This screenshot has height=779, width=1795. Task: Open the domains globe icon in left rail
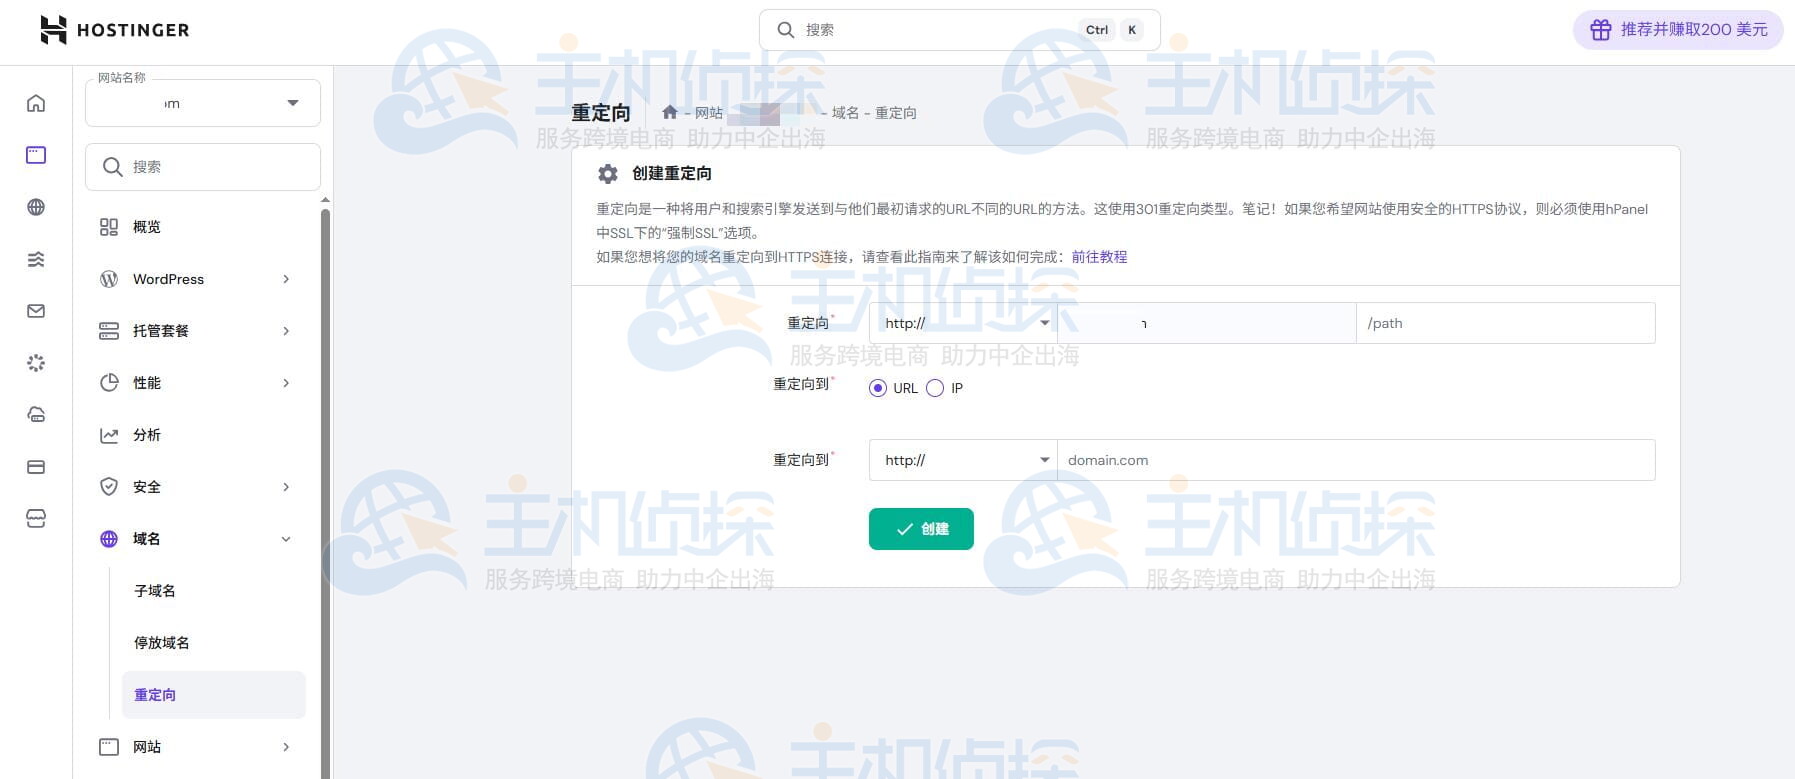(36, 207)
